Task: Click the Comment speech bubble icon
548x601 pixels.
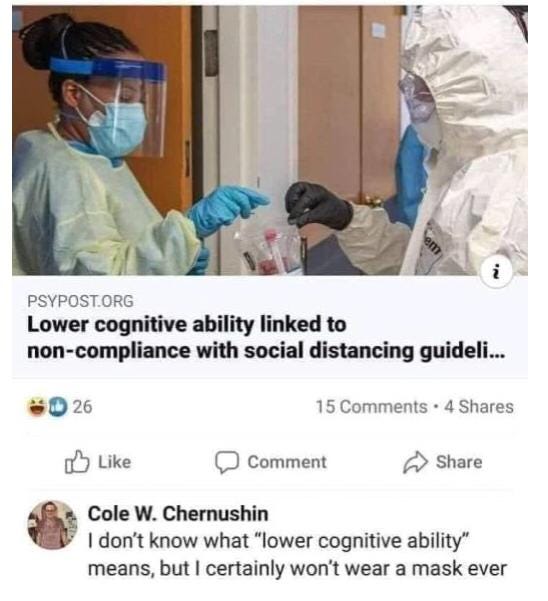Action: 227,462
